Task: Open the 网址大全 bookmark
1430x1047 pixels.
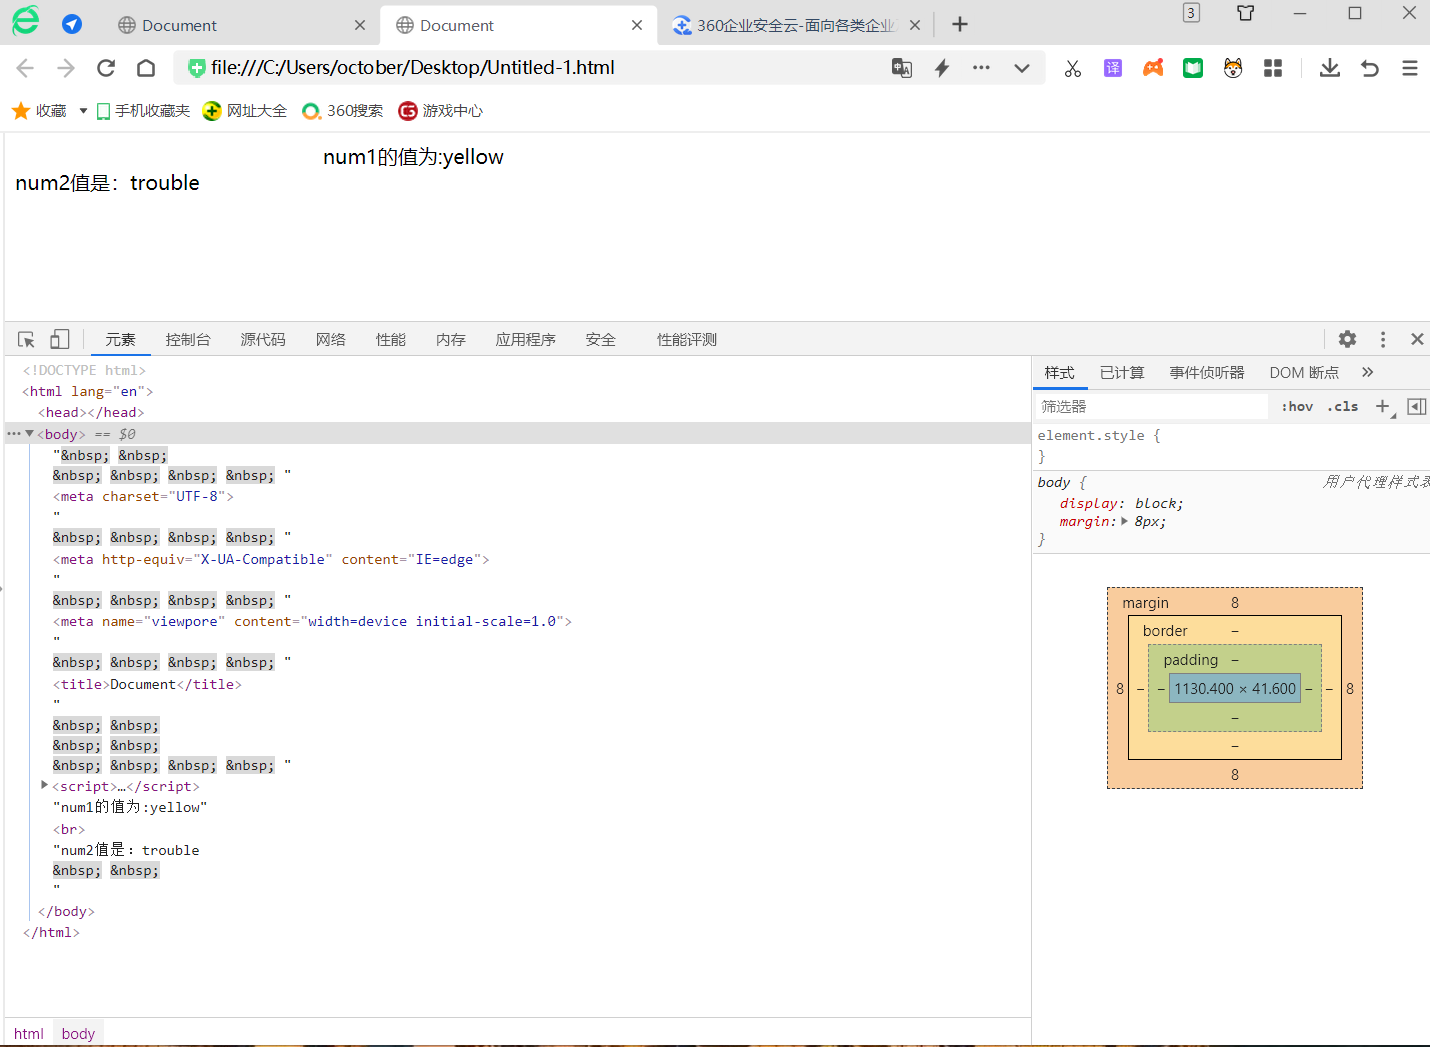Action: (245, 111)
